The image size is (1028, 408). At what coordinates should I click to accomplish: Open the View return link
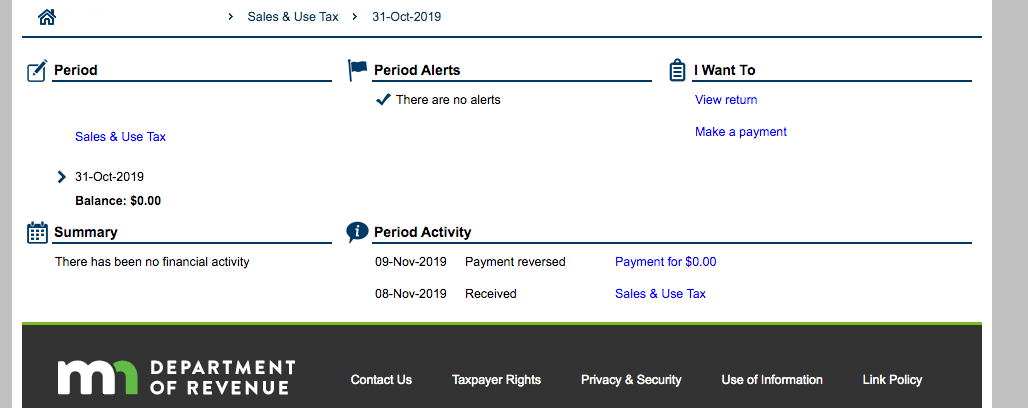pyautogui.click(x=726, y=100)
